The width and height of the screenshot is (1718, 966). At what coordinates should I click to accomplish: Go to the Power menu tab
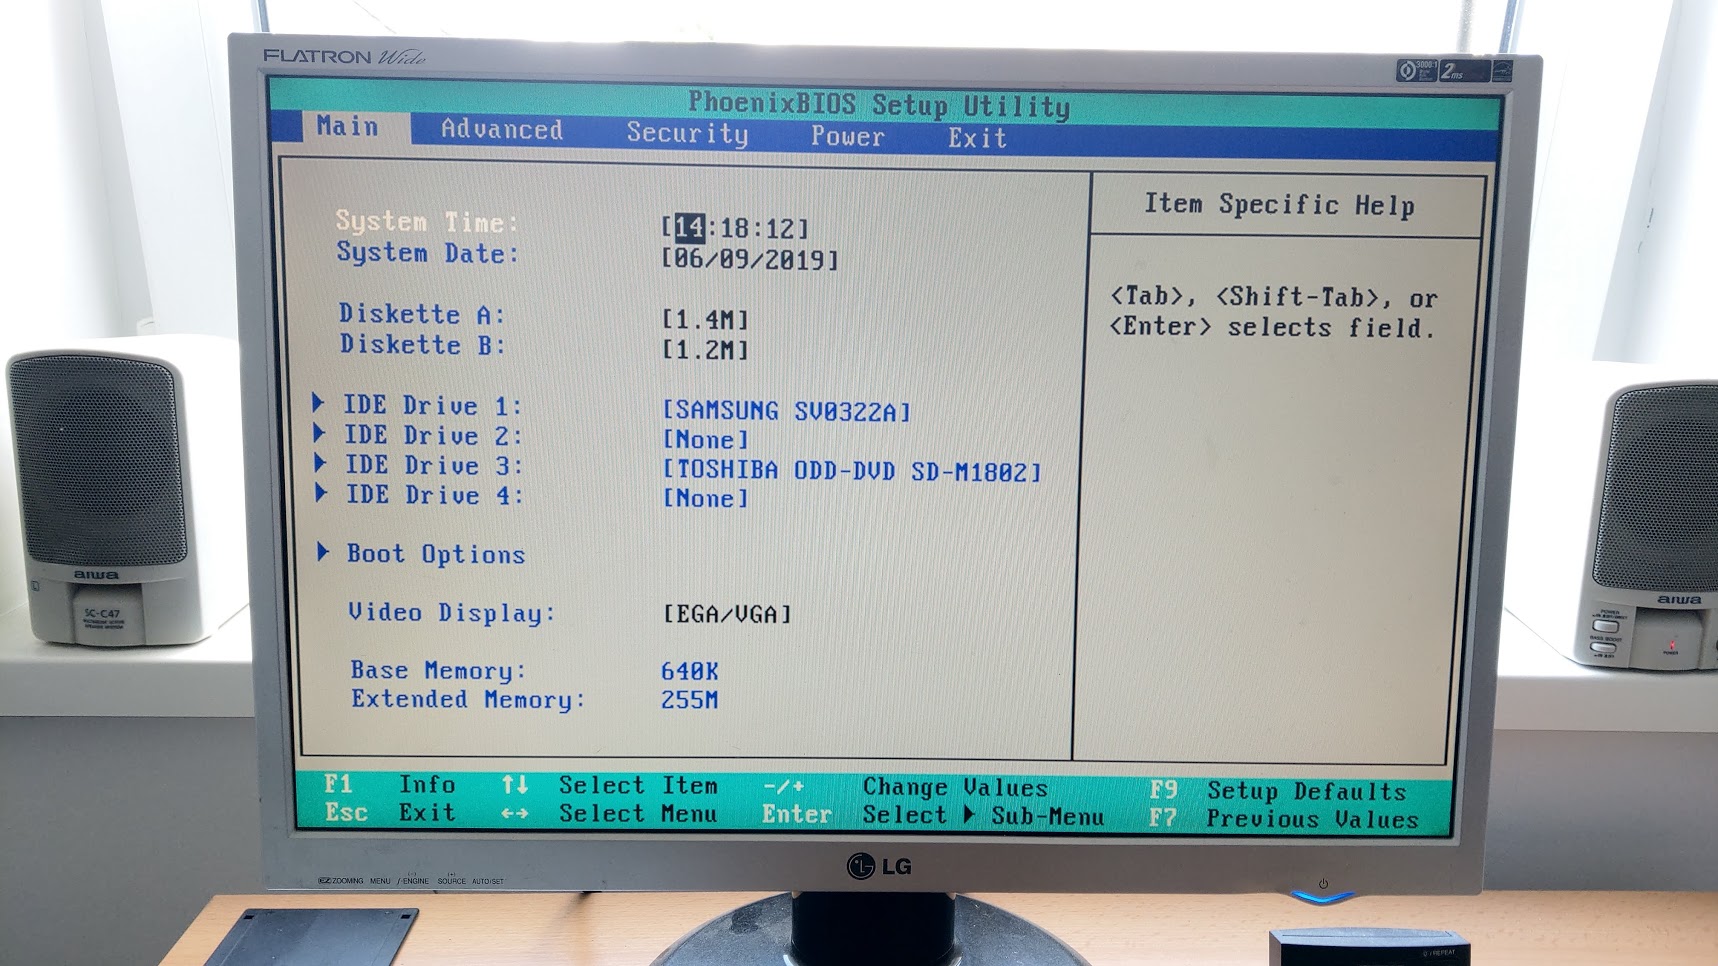(847, 136)
